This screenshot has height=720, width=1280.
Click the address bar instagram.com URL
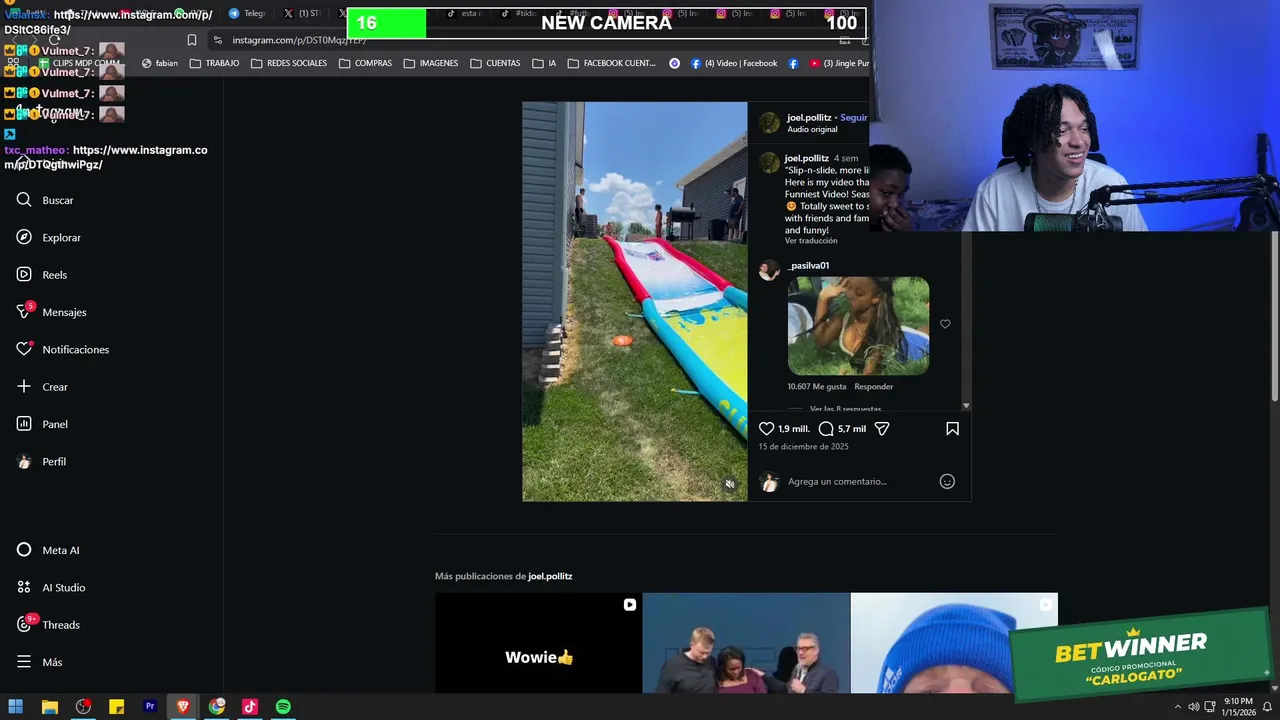point(299,40)
